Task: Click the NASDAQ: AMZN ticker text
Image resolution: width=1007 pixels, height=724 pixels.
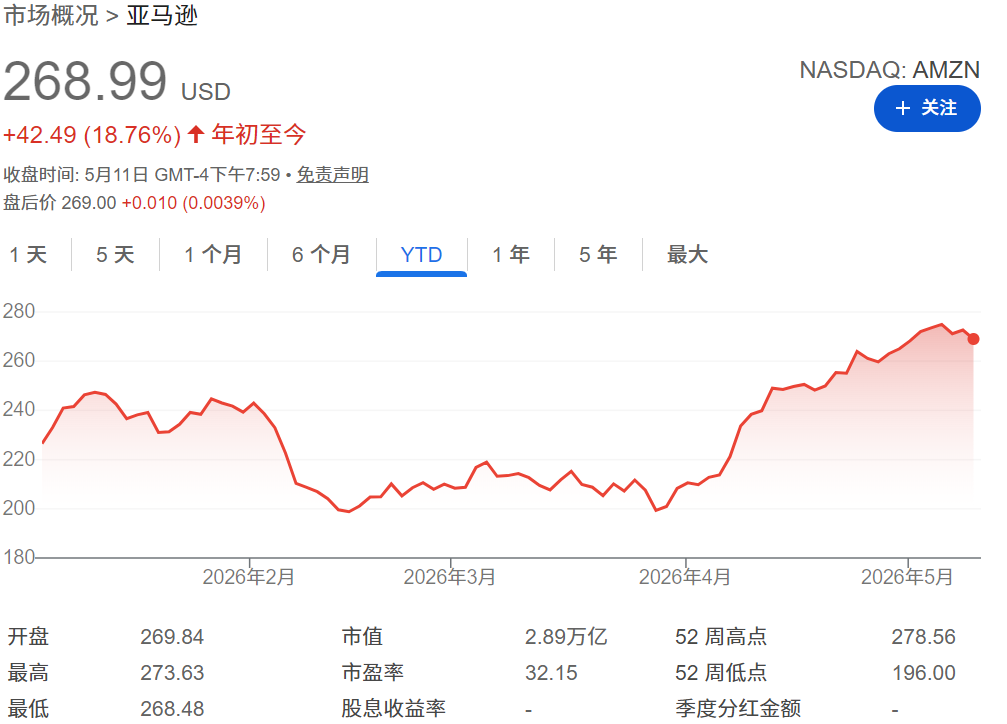Action: tap(889, 69)
